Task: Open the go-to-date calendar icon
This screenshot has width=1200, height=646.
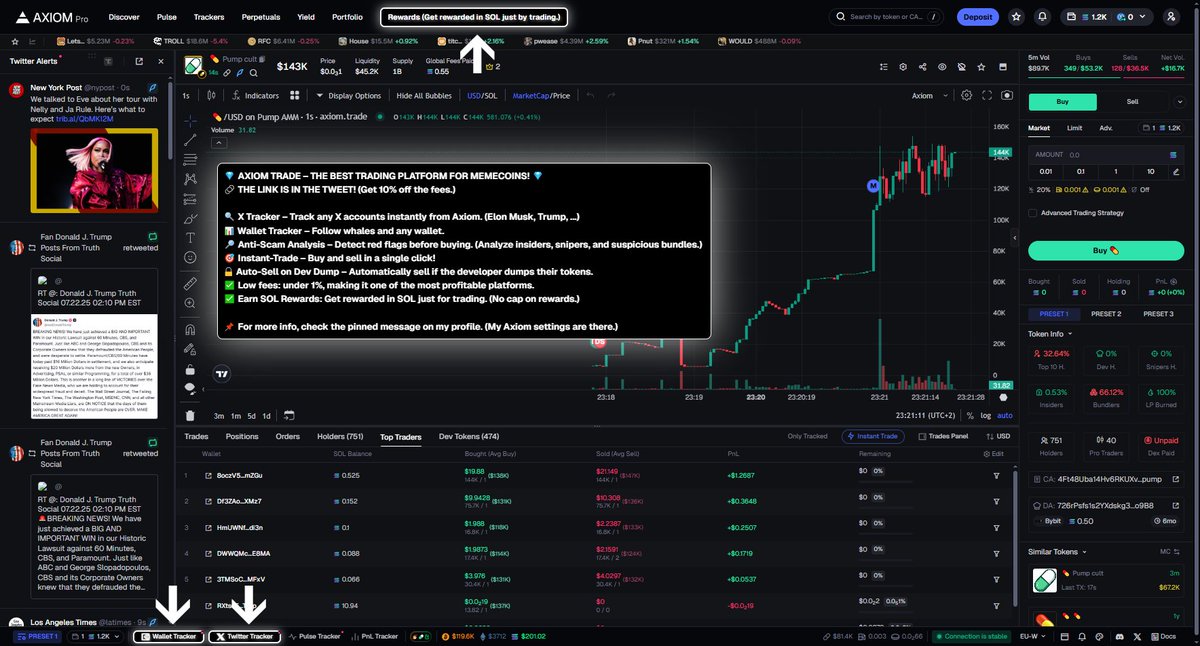Action: point(289,415)
